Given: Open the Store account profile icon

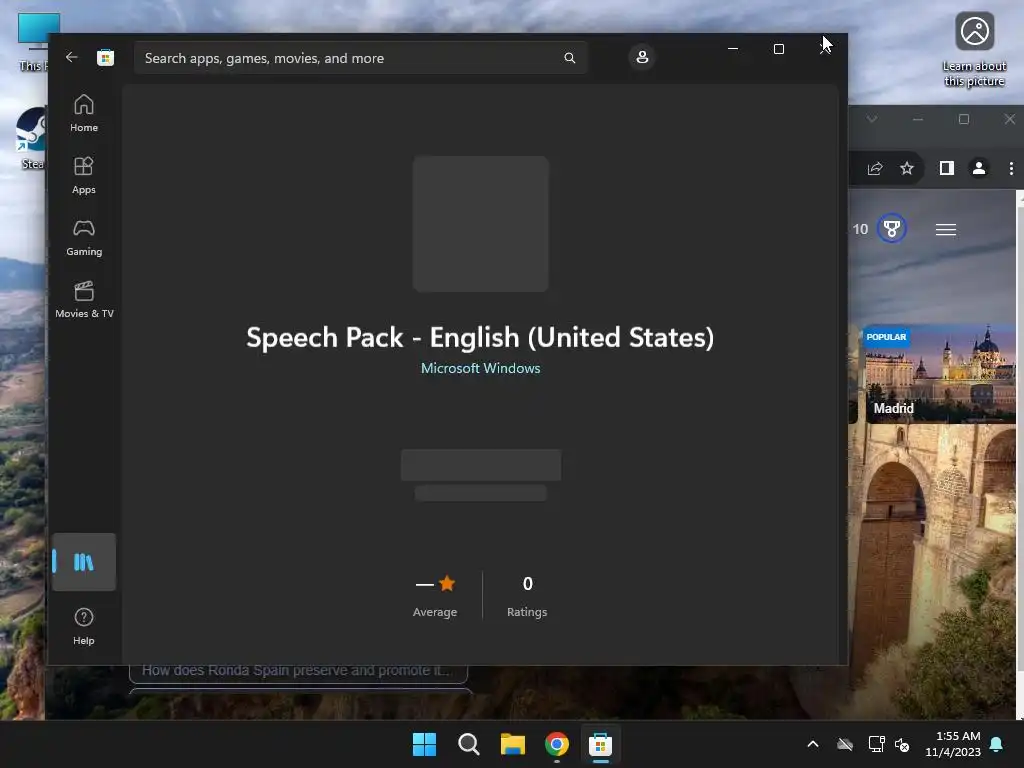Looking at the screenshot, I should pos(642,57).
